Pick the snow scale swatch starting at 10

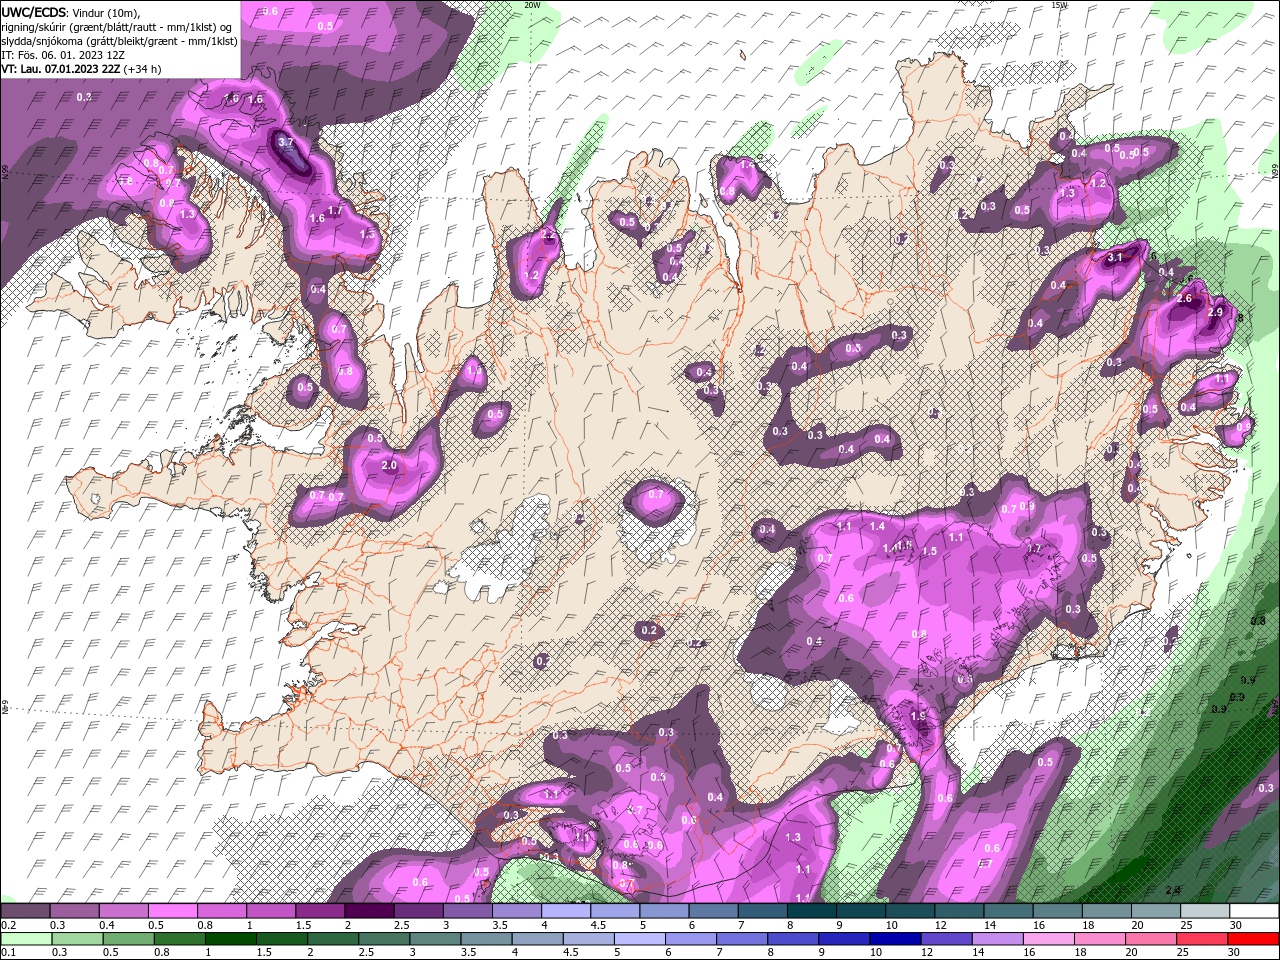pos(910,911)
